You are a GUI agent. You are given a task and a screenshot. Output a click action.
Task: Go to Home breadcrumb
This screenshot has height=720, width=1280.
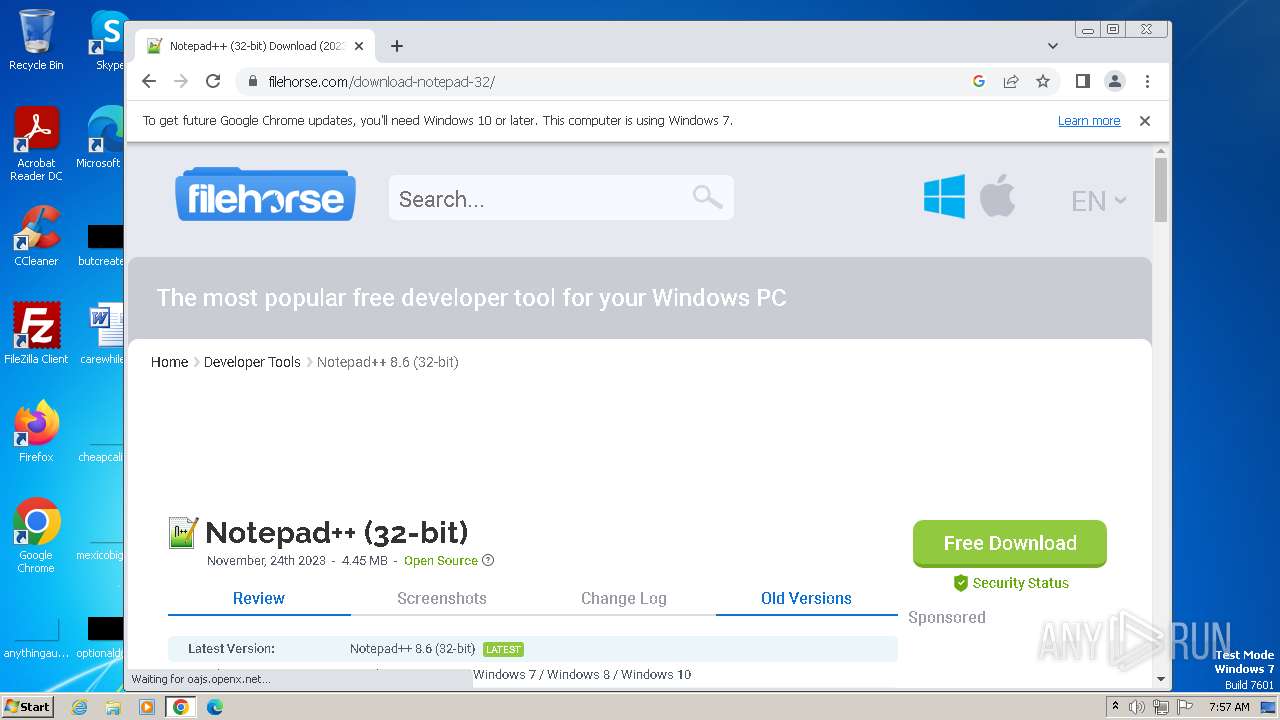(x=169, y=362)
